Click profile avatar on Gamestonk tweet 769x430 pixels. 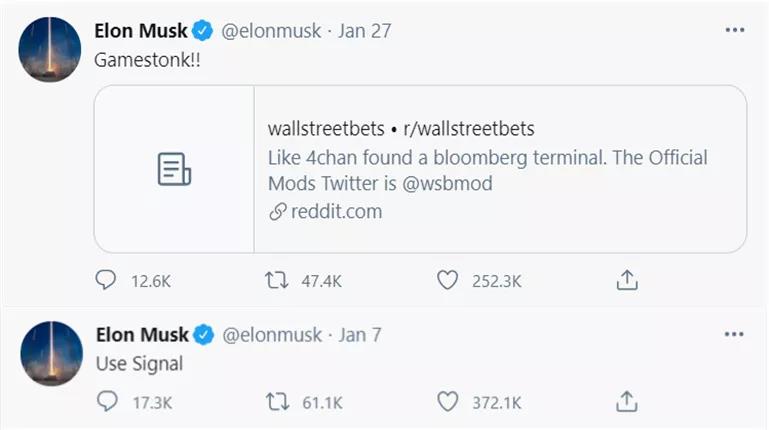[51, 49]
